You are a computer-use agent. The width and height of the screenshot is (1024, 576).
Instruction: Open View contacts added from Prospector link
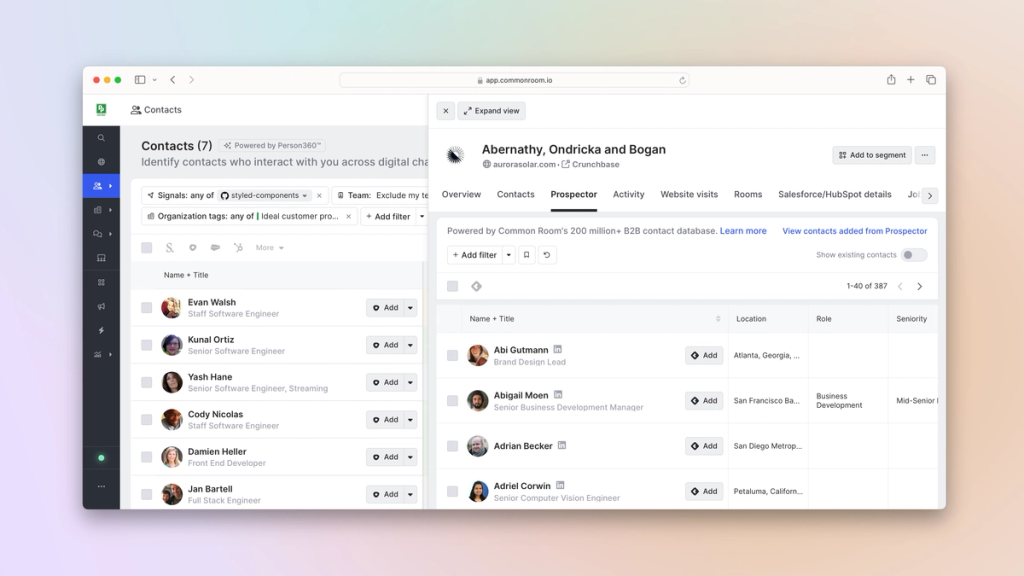(854, 231)
